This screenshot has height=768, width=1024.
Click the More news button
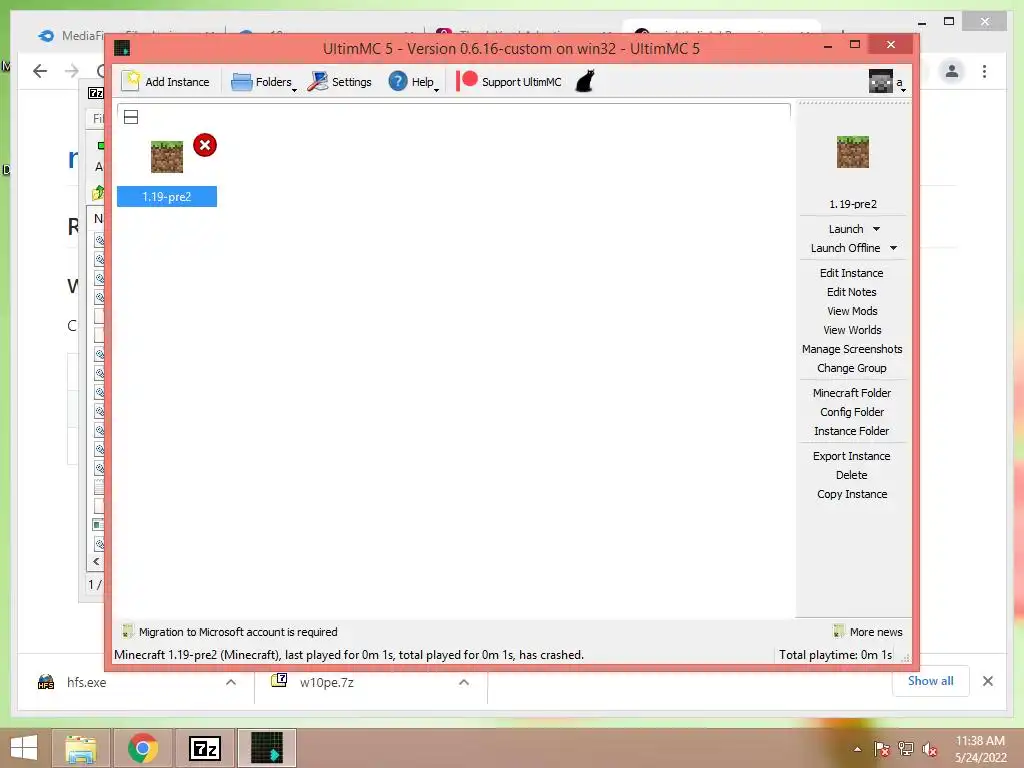pyautogui.click(x=869, y=632)
